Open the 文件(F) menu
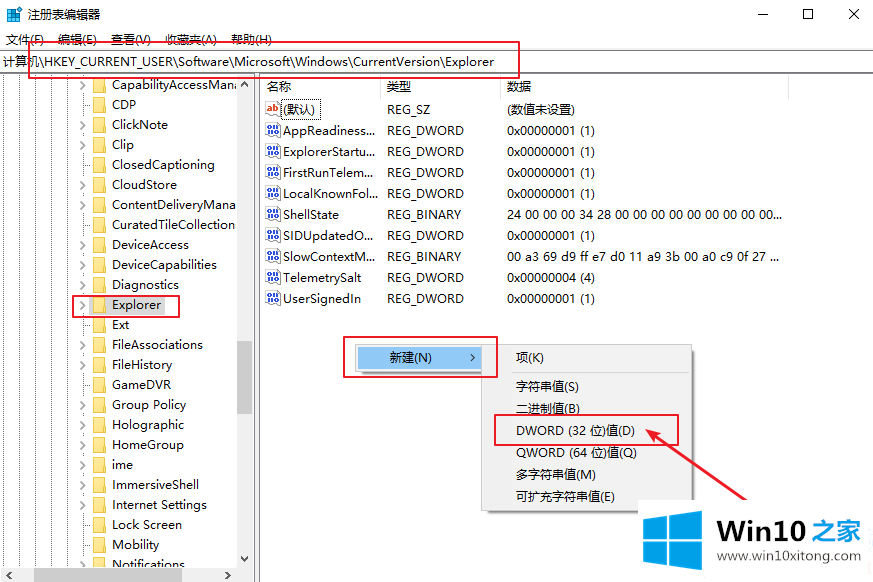The image size is (873, 582). [25, 40]
